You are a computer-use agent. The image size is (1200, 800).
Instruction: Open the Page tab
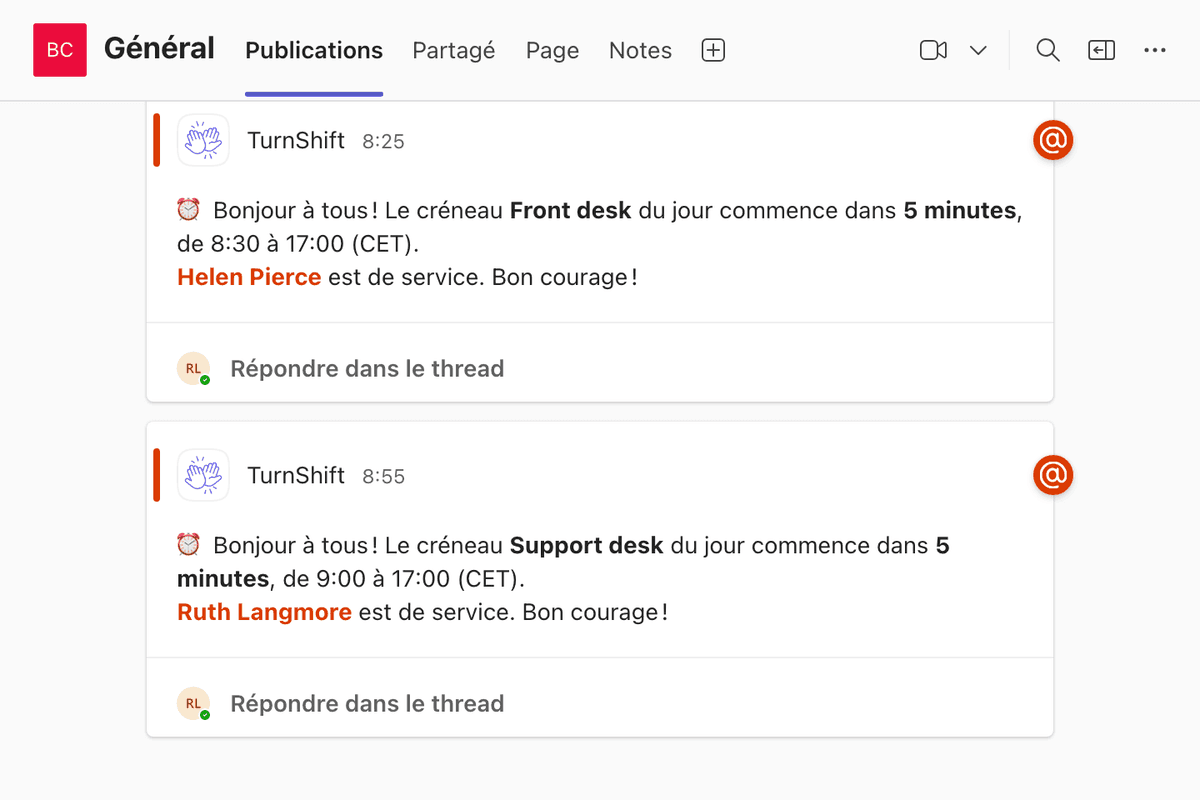552,50
